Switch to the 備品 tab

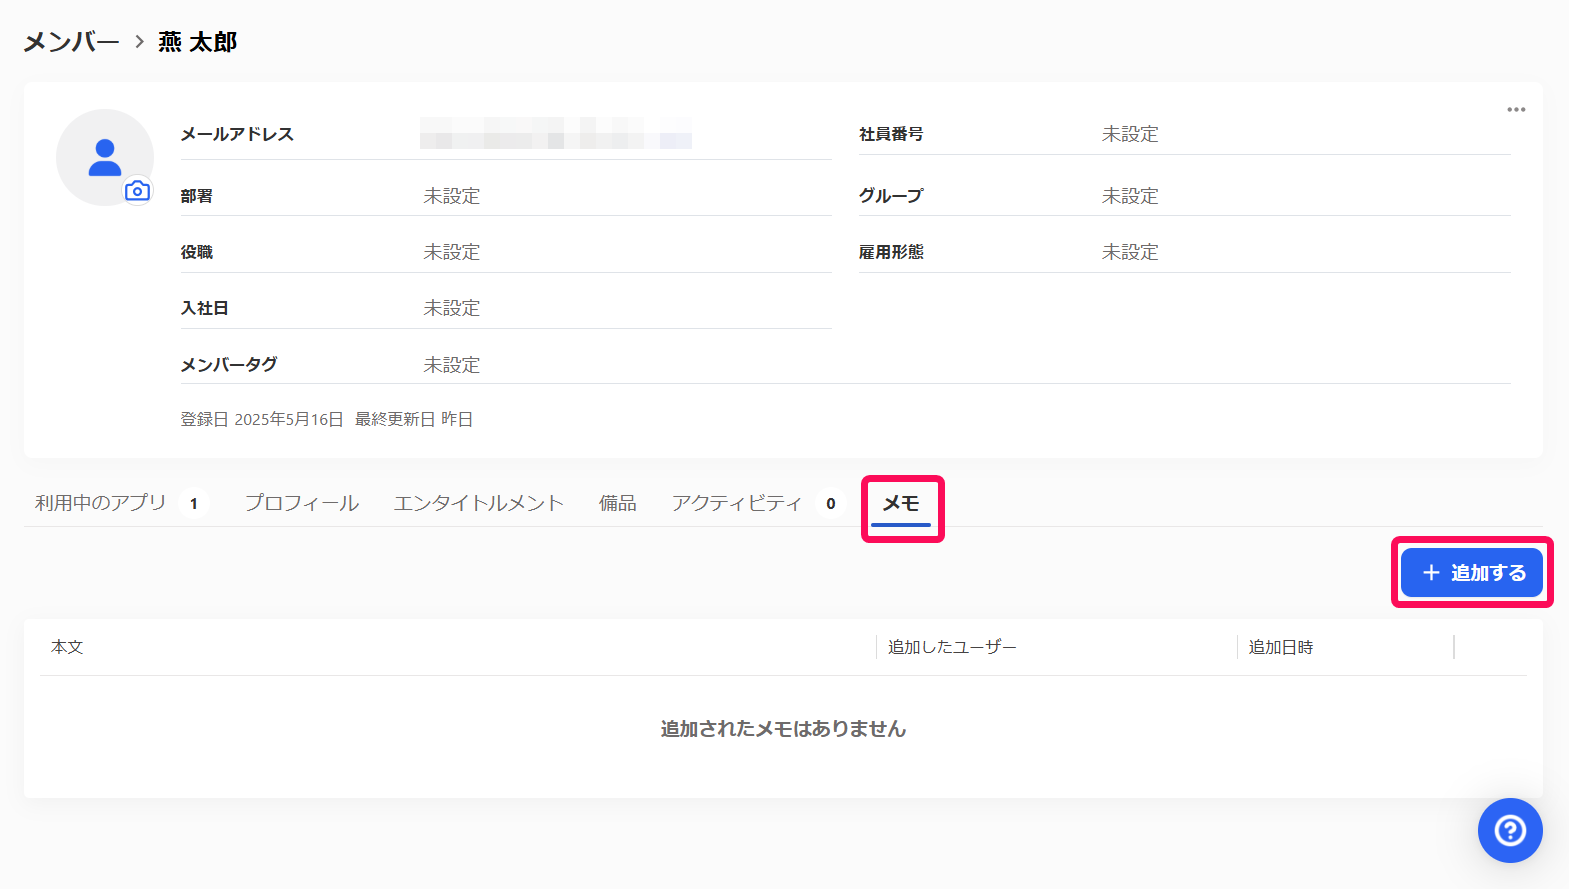(x=617, y=503)
